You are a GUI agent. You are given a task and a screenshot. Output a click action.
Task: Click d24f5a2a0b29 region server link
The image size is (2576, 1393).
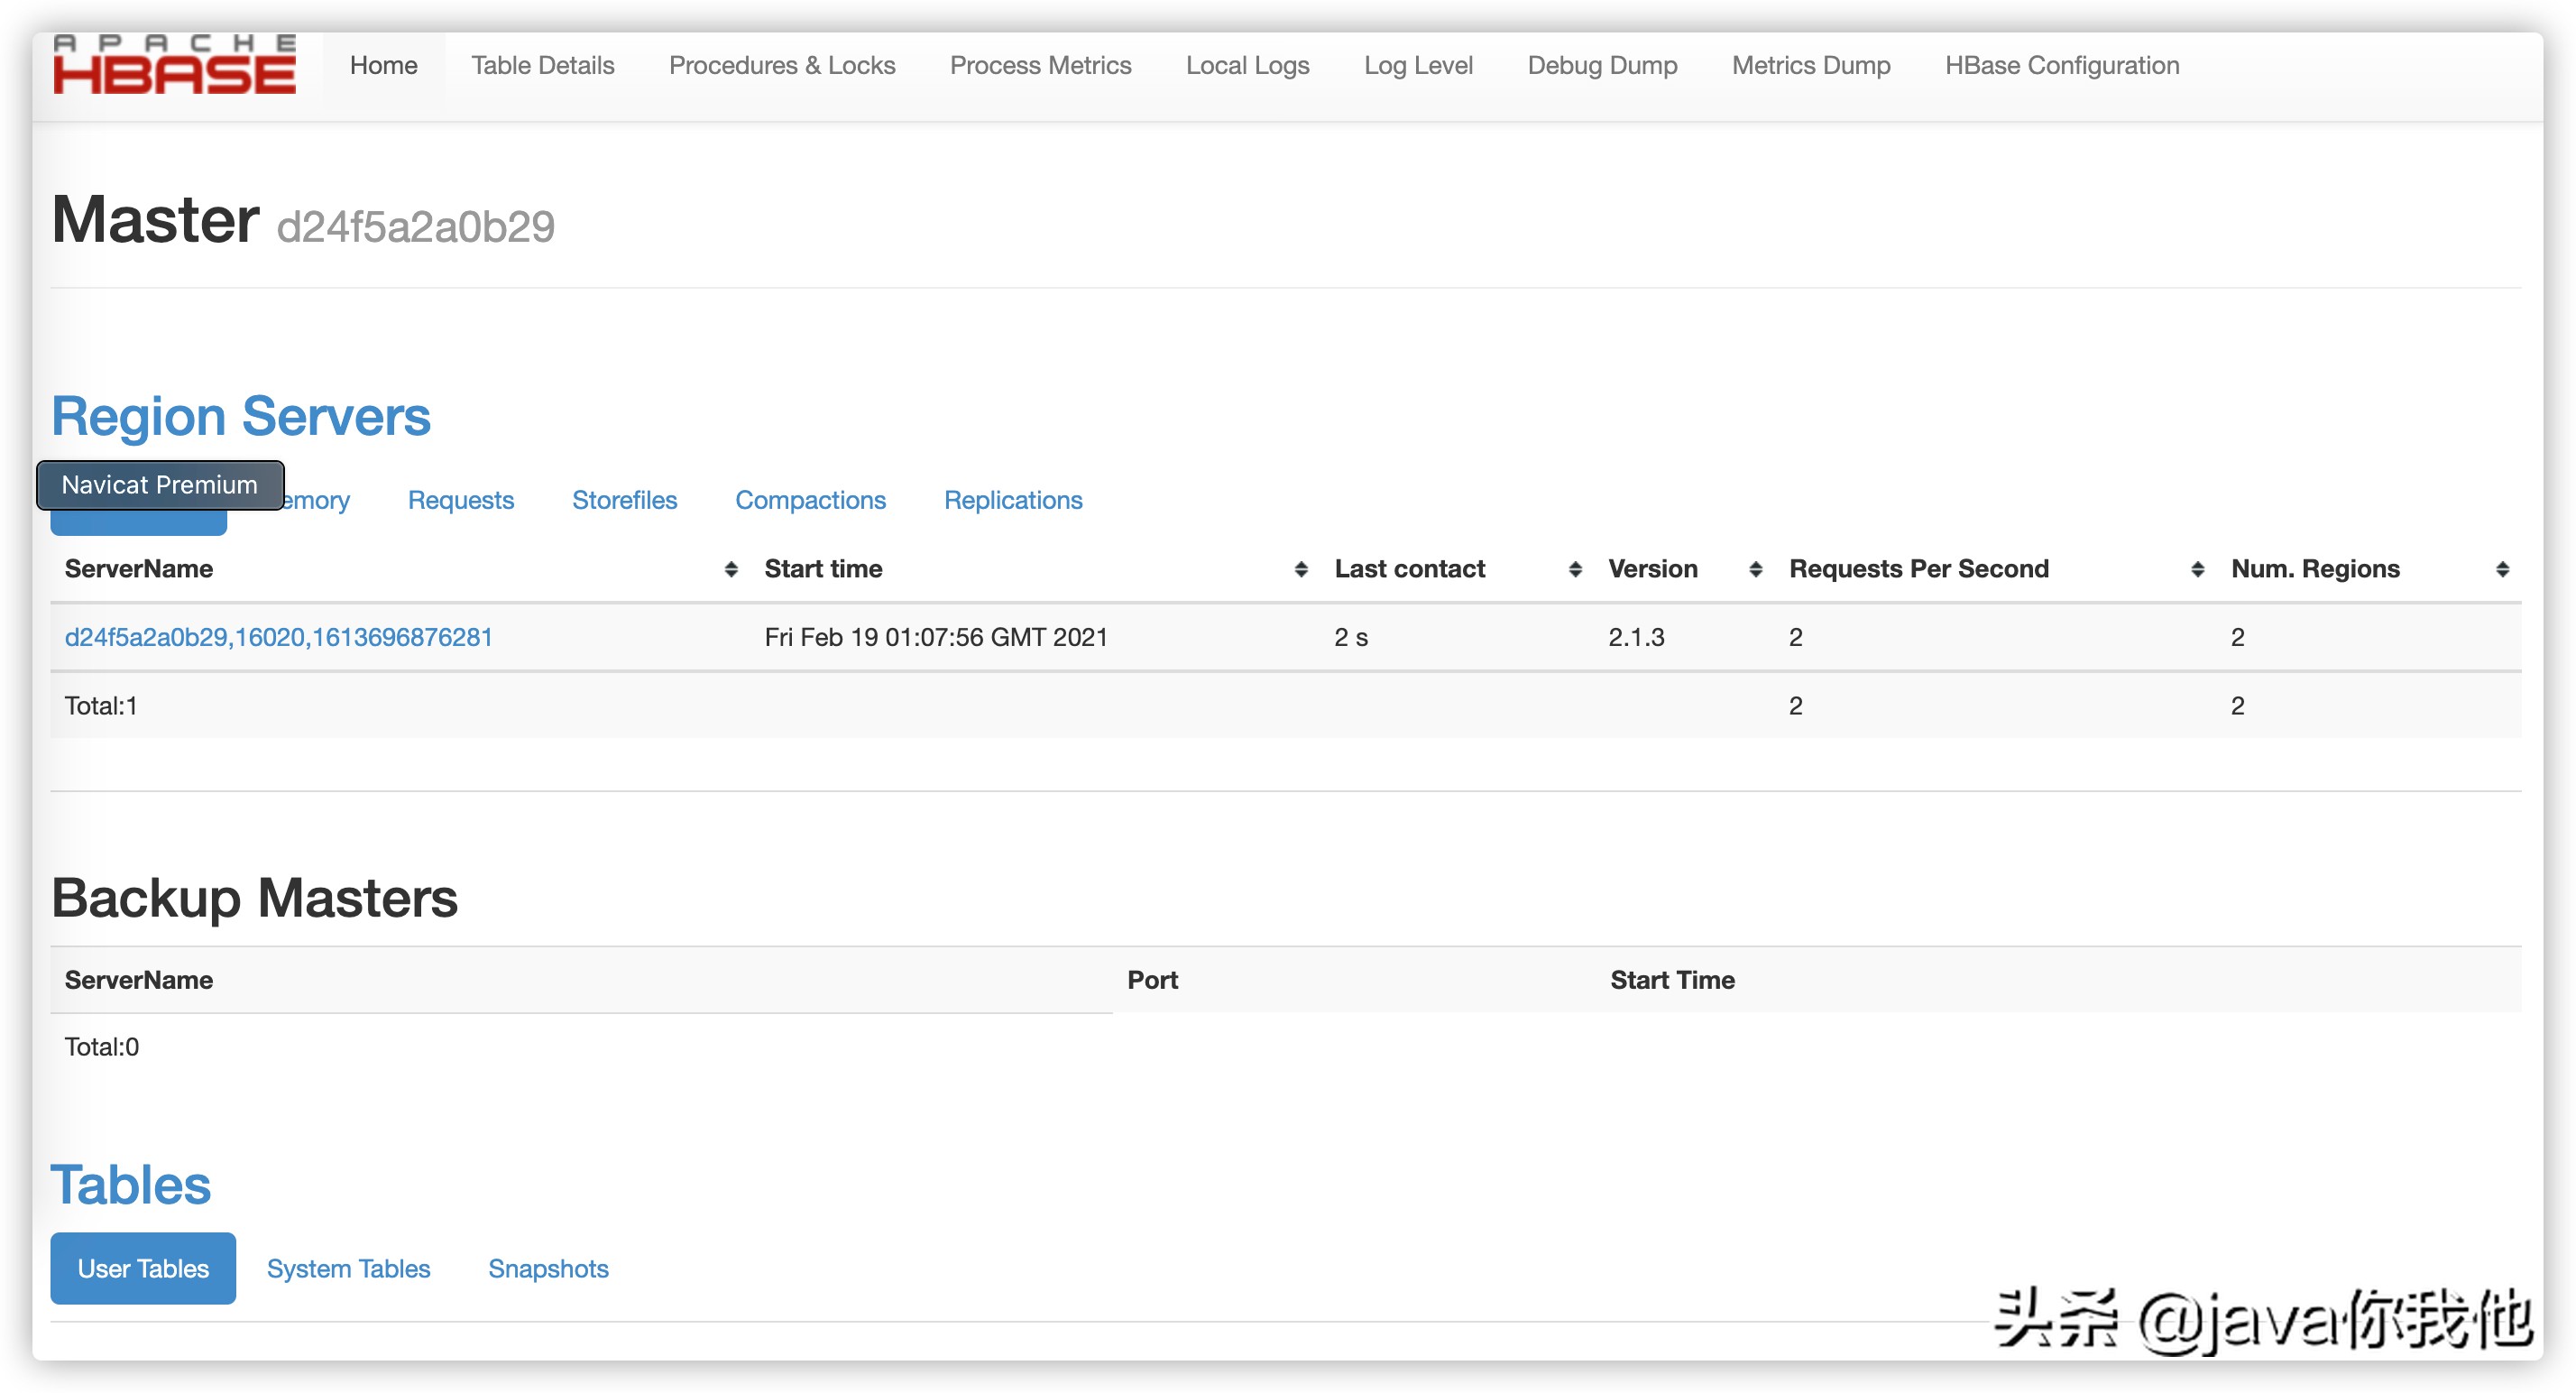pos(278,636)
